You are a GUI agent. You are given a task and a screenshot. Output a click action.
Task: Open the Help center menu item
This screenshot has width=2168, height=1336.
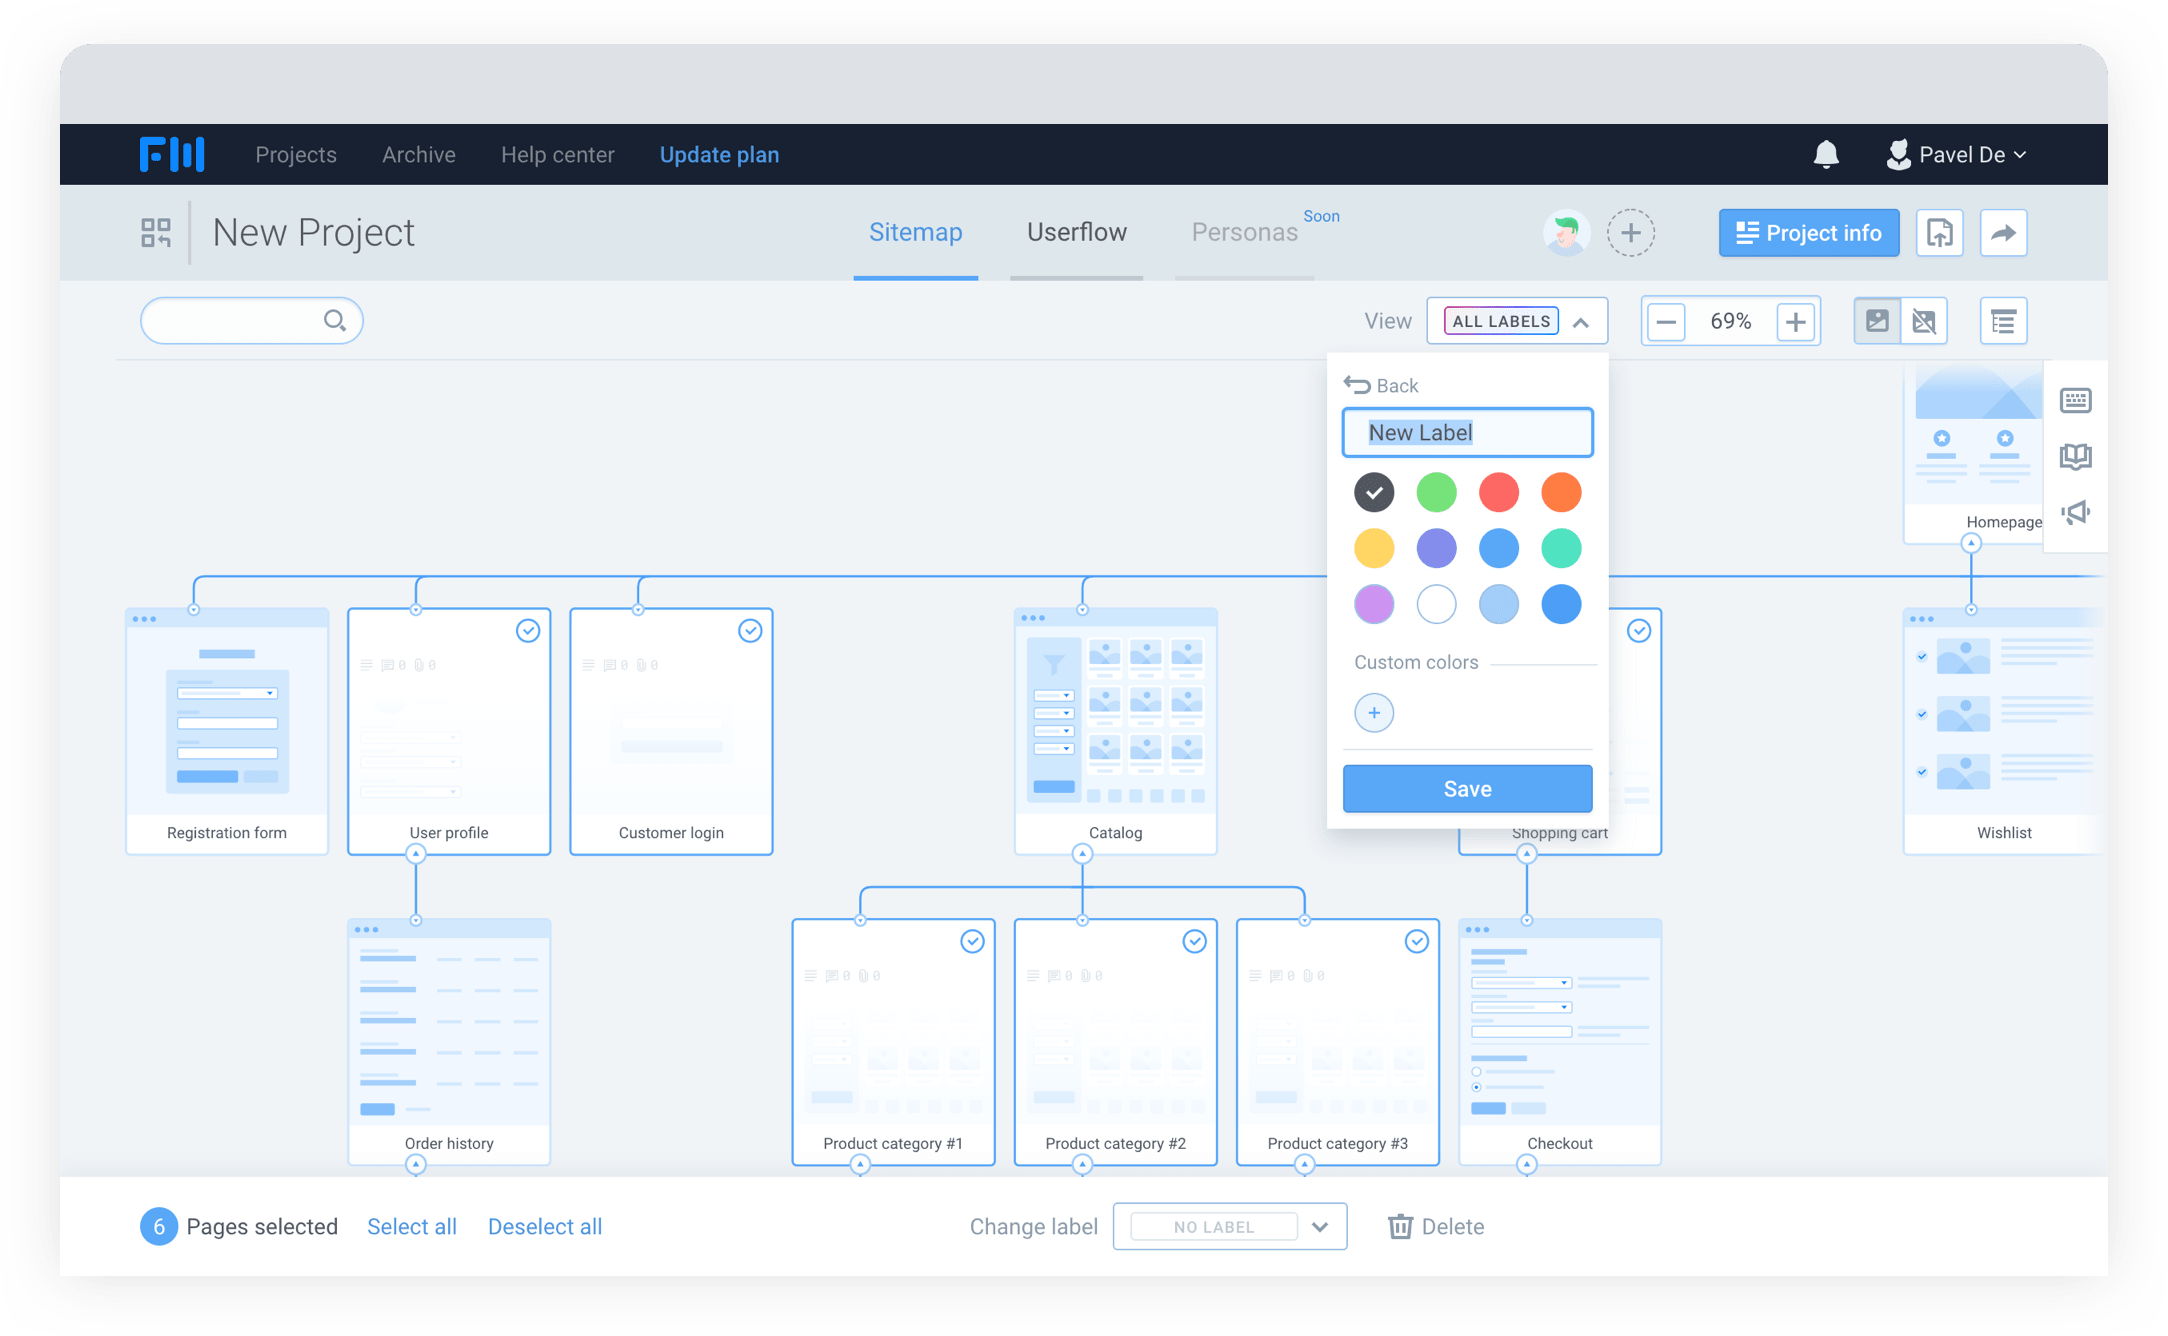557,155
